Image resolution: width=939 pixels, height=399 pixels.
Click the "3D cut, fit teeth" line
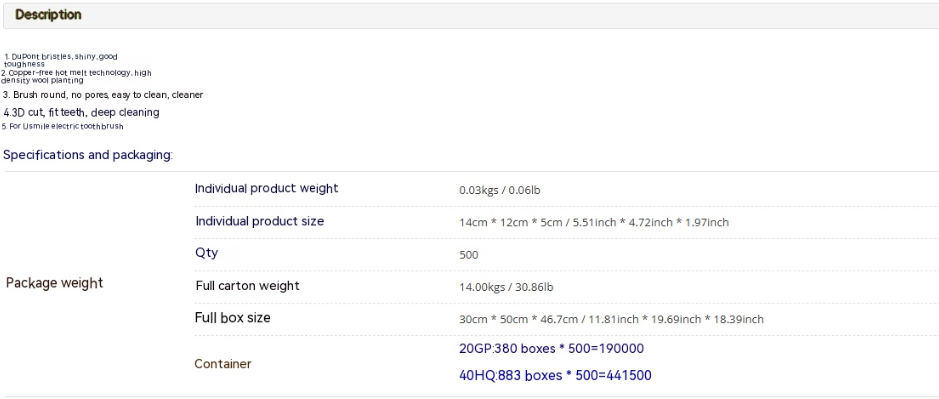[81, 112]
